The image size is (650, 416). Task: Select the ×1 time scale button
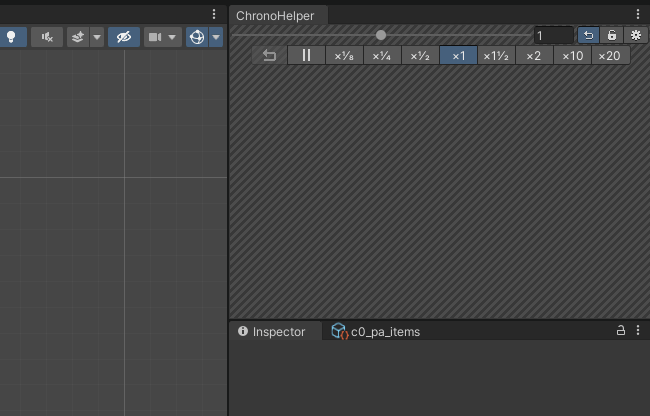tap(458, 56)
